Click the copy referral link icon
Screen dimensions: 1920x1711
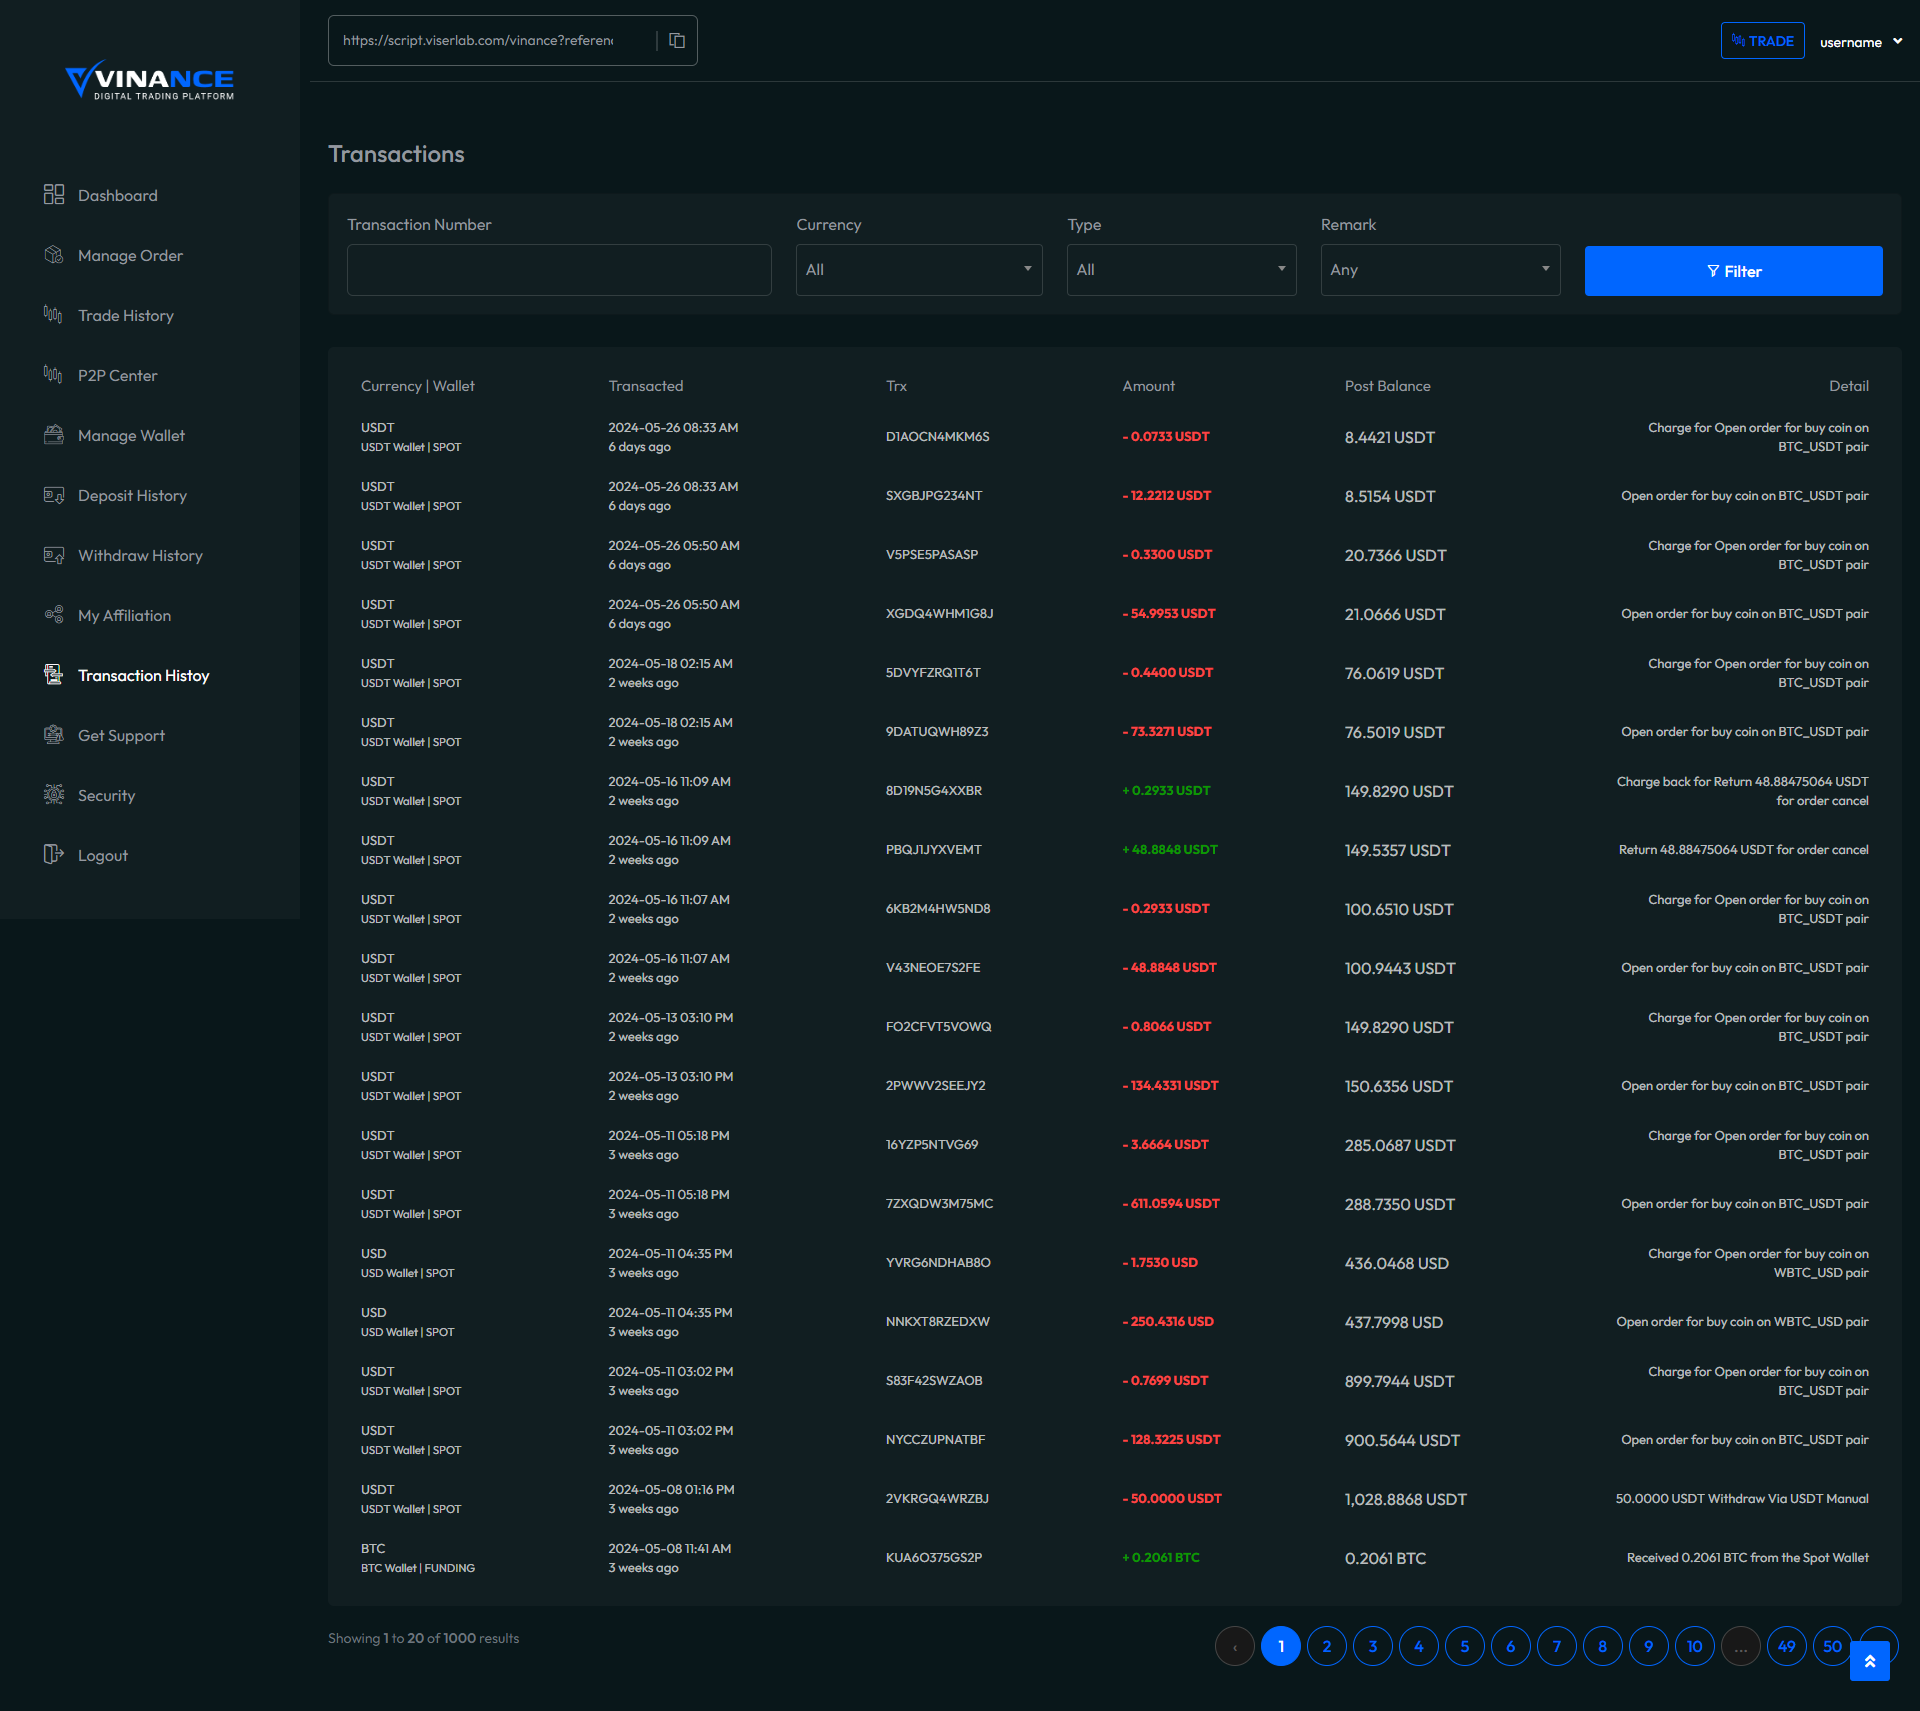coord(677,41)
